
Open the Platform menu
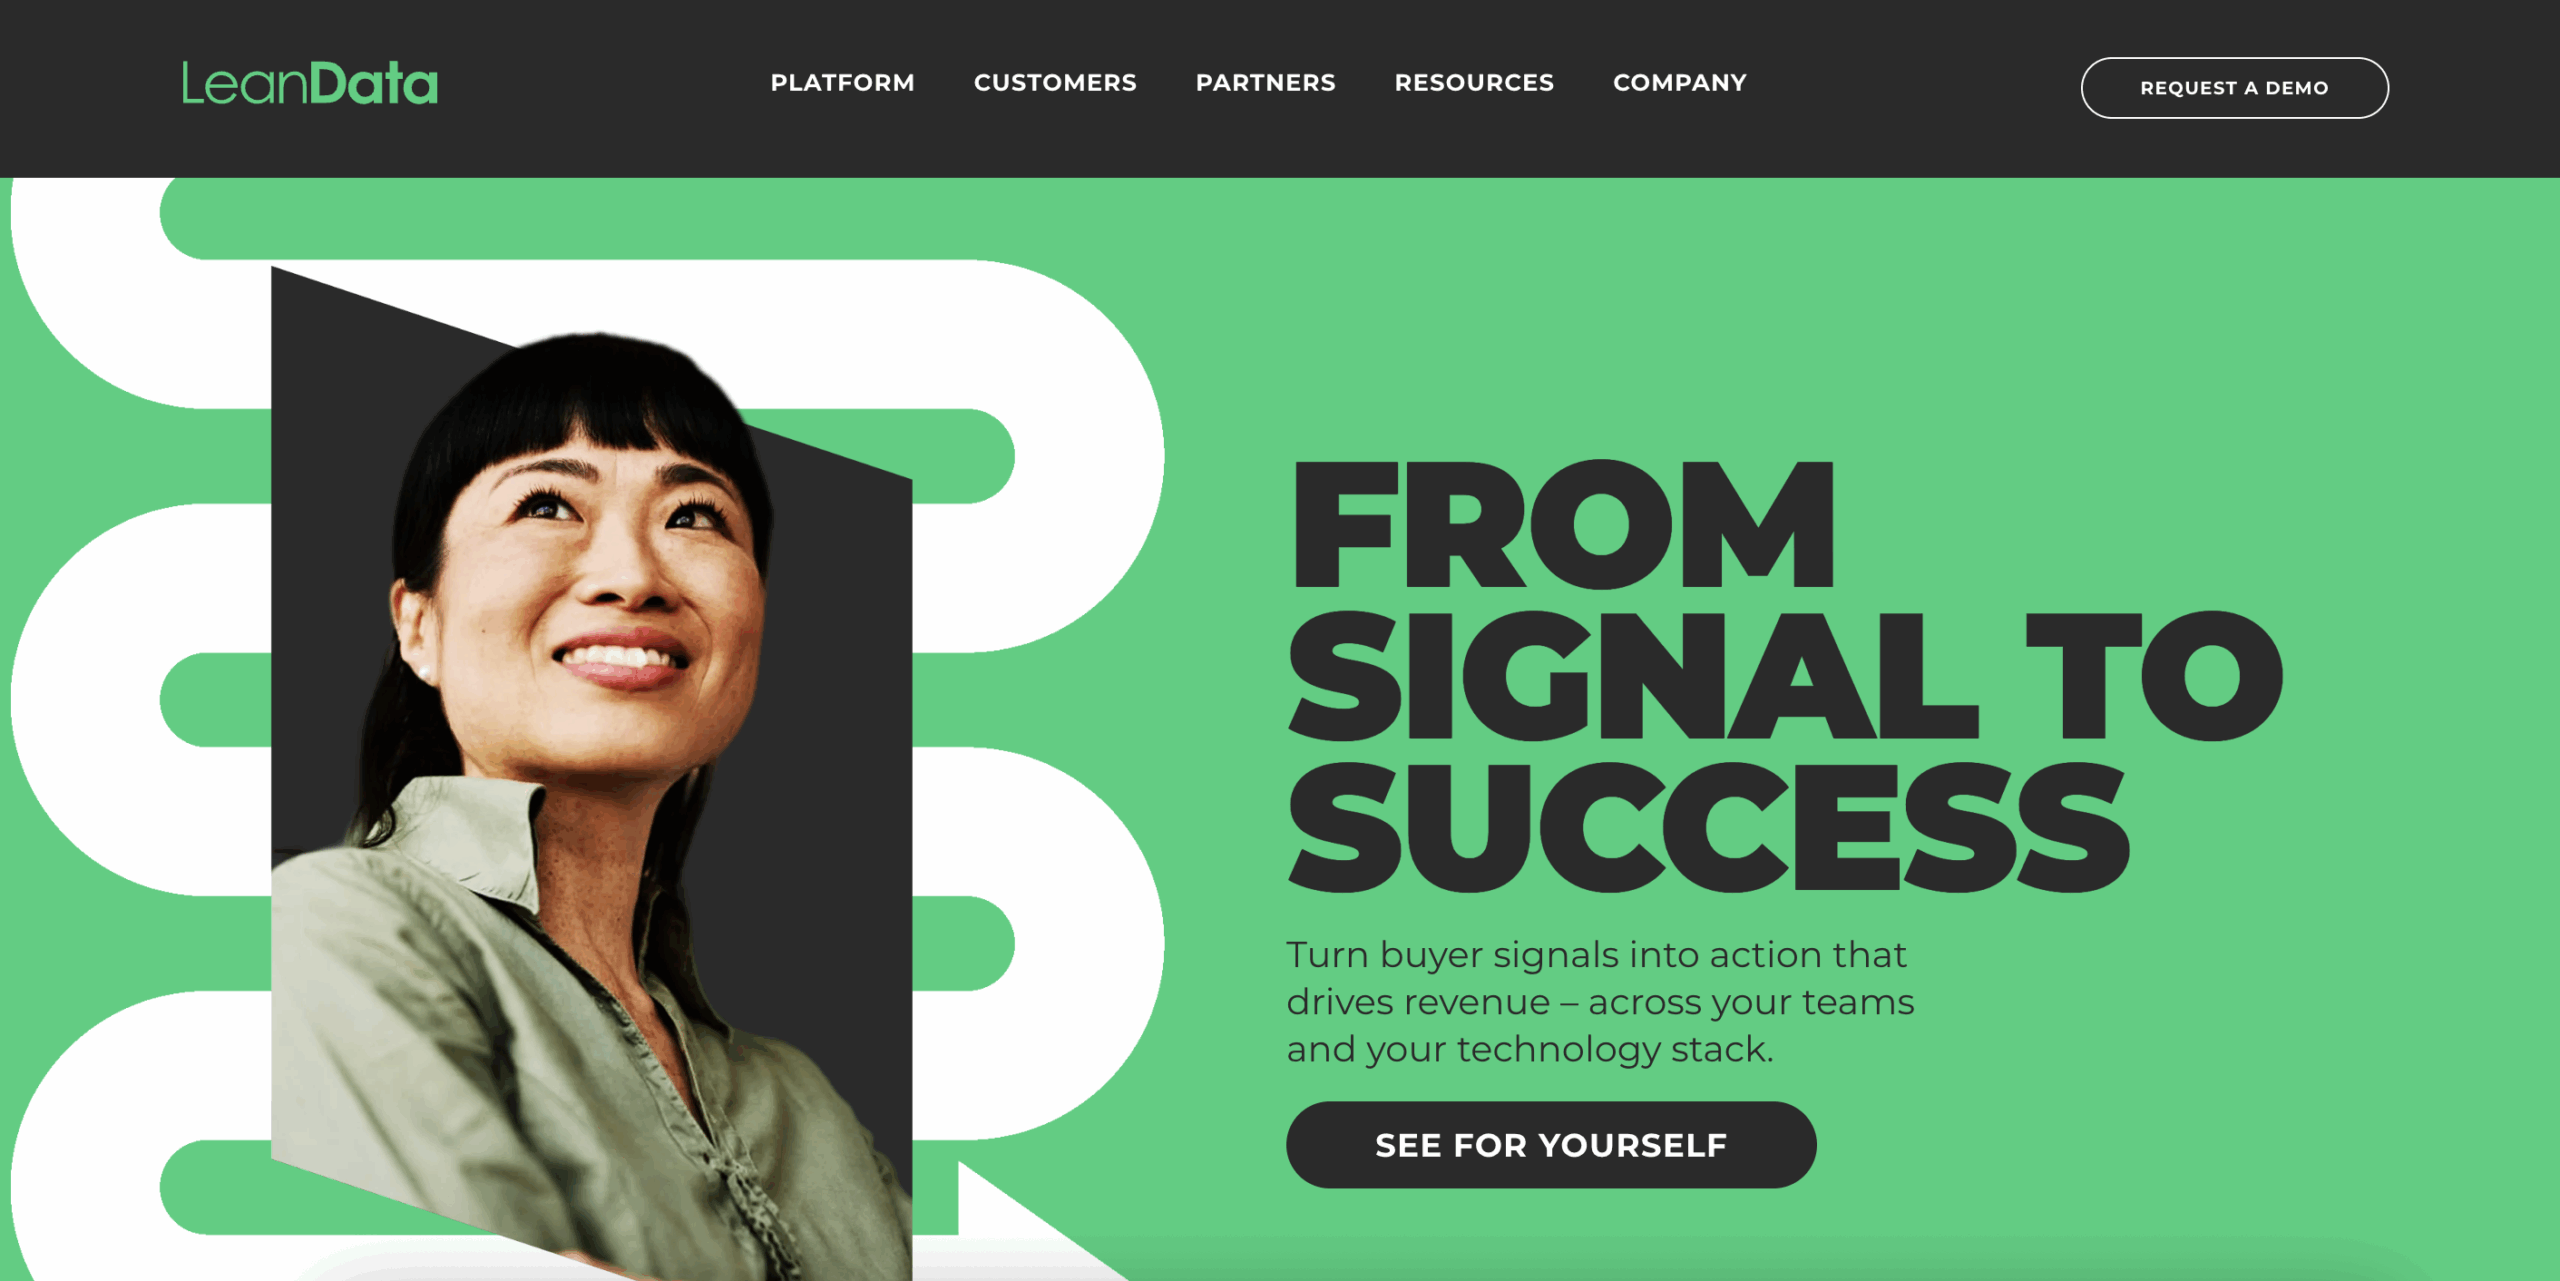pyautogui.click(x=842, y=83)
